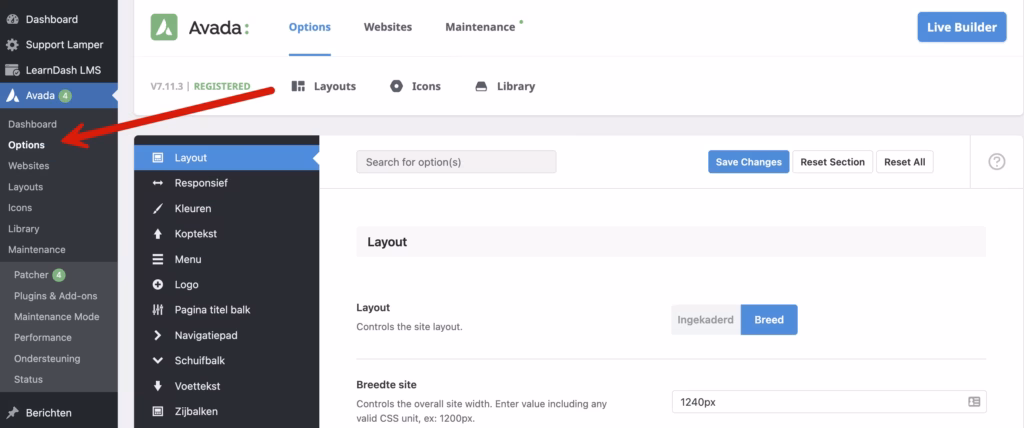Viewport: 1024px width, 428px height.
Task: Click the Schuifbalk chevron-down icon
Action: (x=157, y=361)
